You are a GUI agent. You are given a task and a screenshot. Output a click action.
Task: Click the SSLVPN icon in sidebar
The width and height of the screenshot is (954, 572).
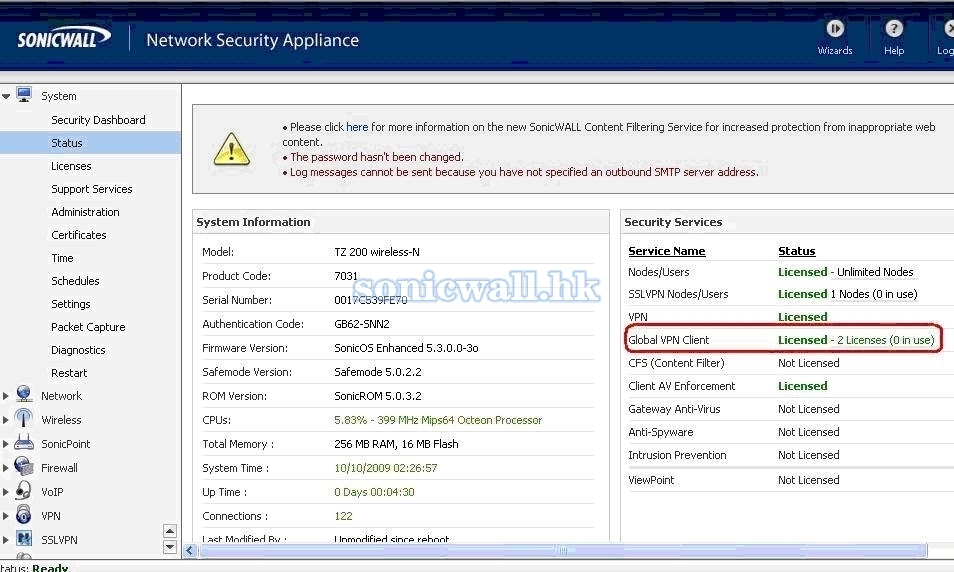coord(24,539)
